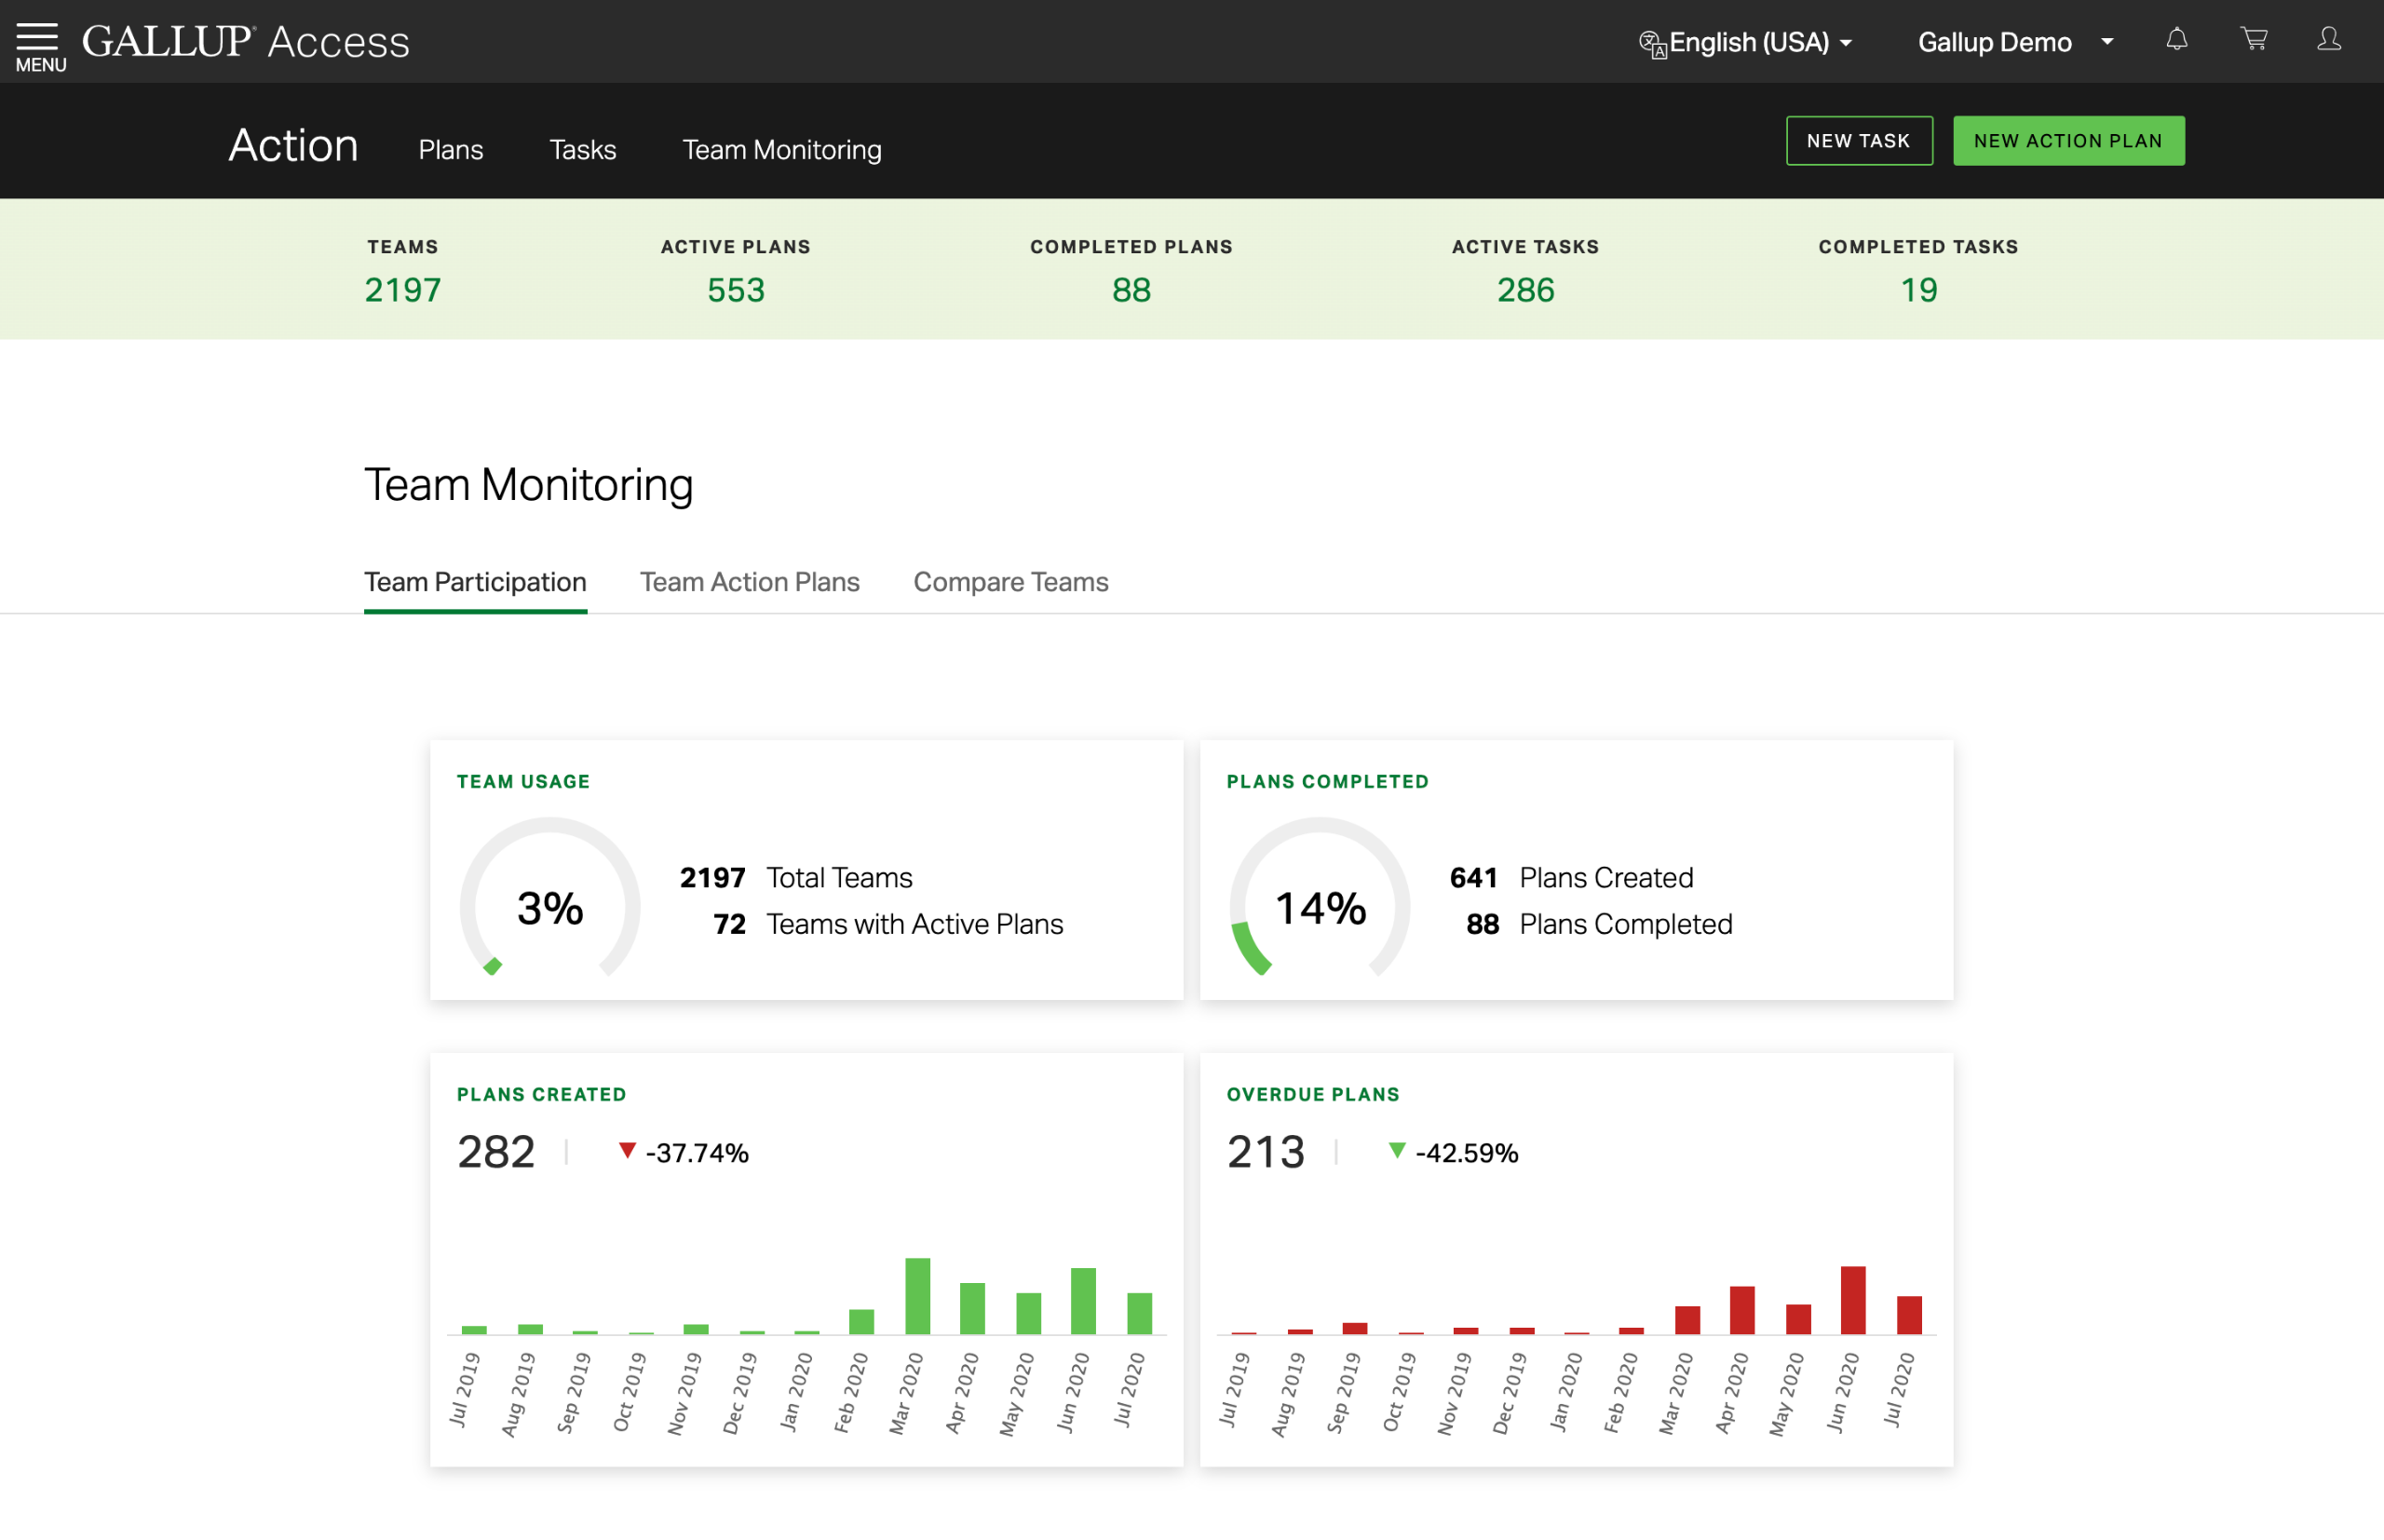Click the Team Usage 3% progress ring

[549, 906]
